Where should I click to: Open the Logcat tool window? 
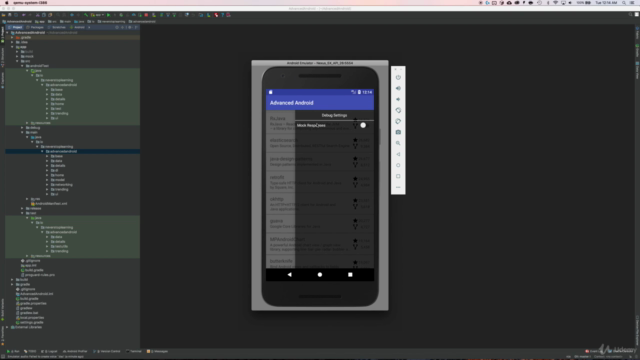click(x=50, y=351)
